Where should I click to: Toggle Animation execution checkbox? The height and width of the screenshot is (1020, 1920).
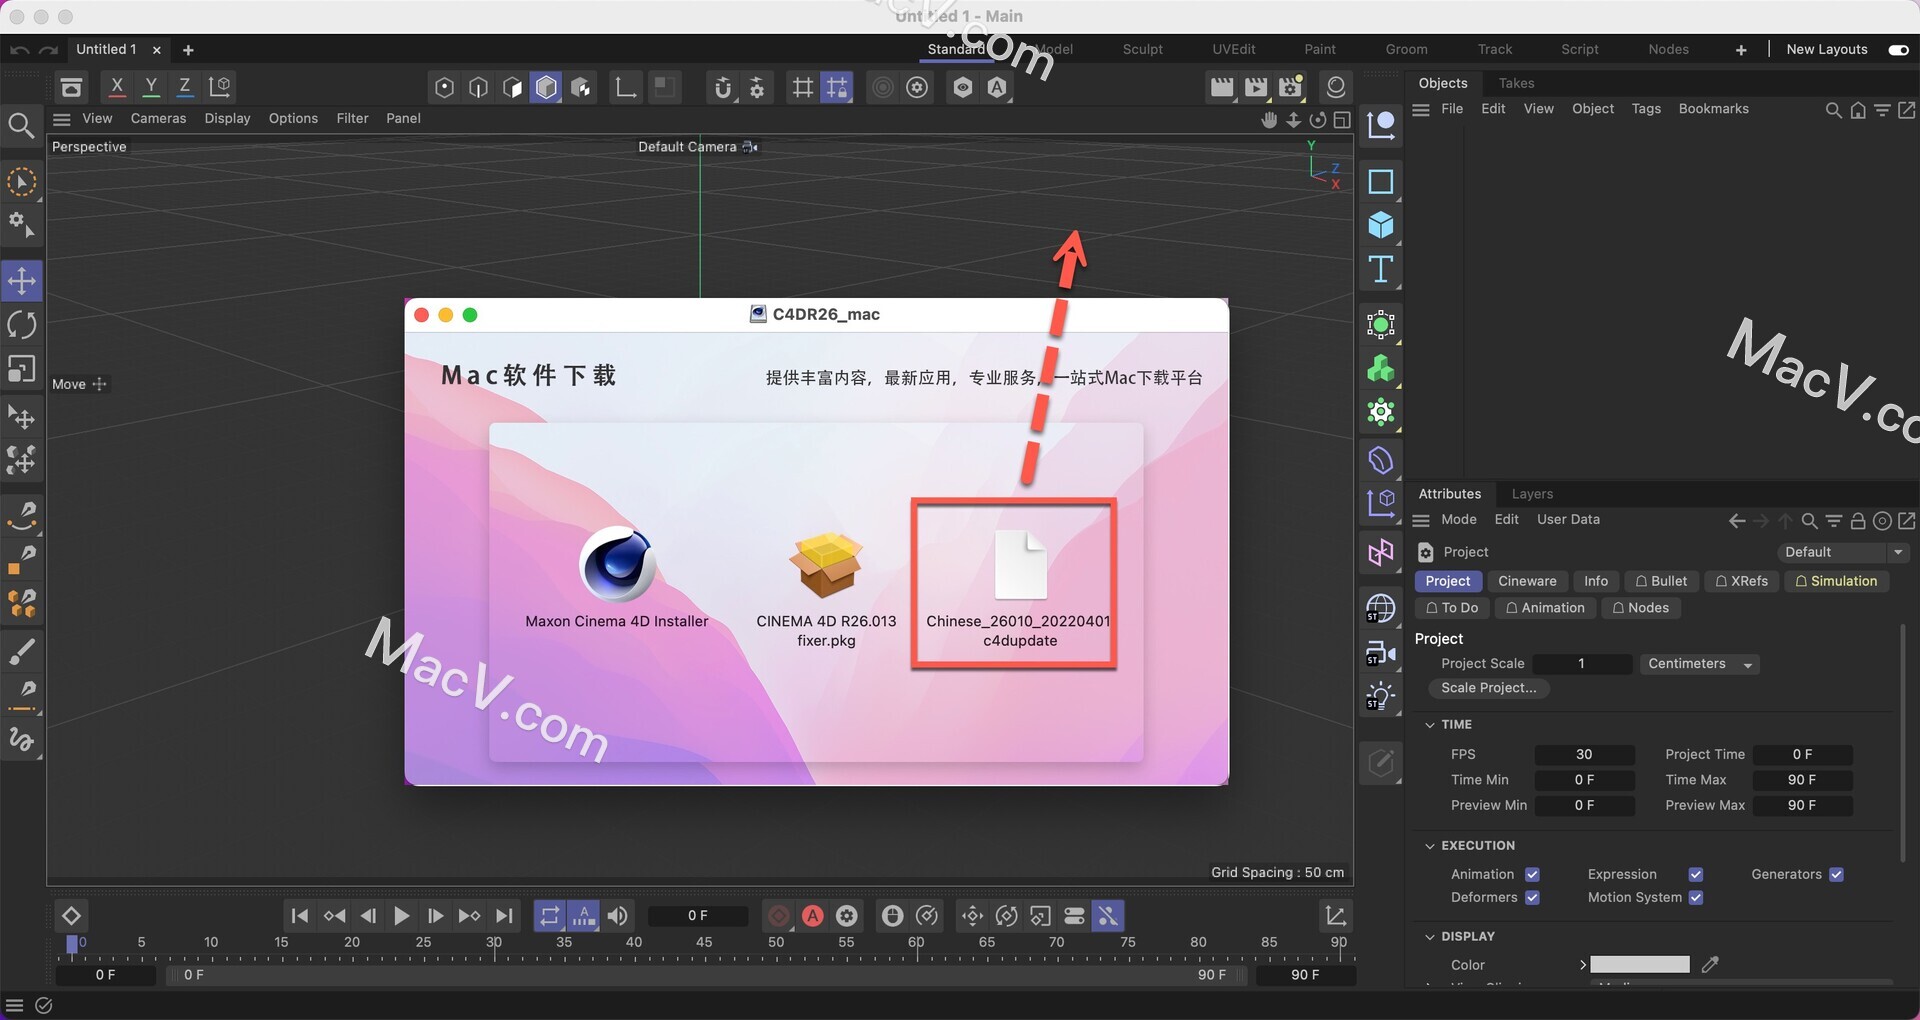click(x=1532, y=874)
